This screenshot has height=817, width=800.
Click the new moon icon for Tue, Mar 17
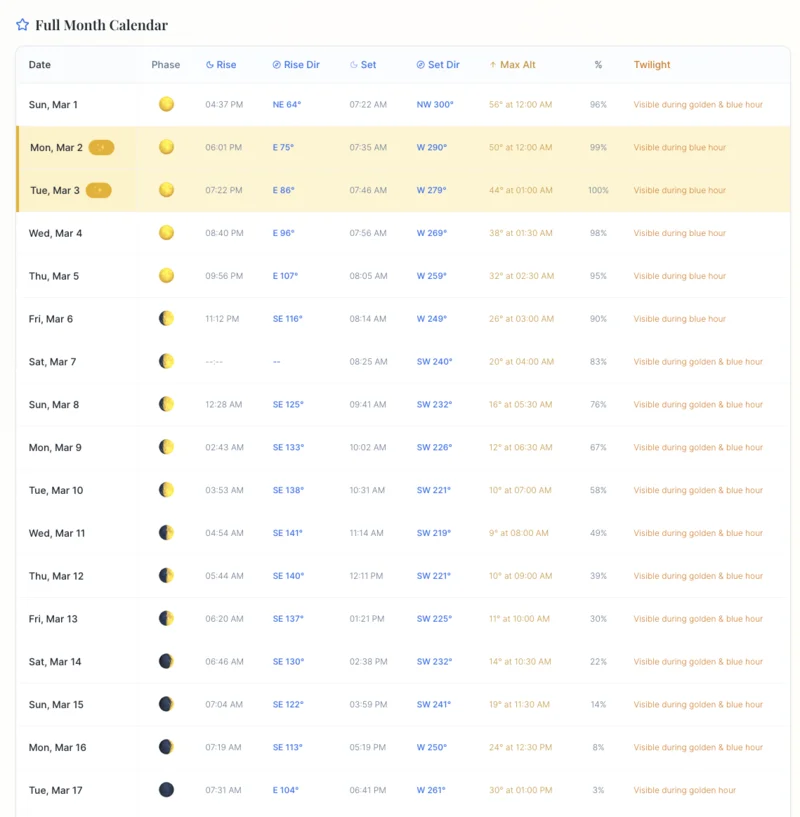[x=166, y=789]
